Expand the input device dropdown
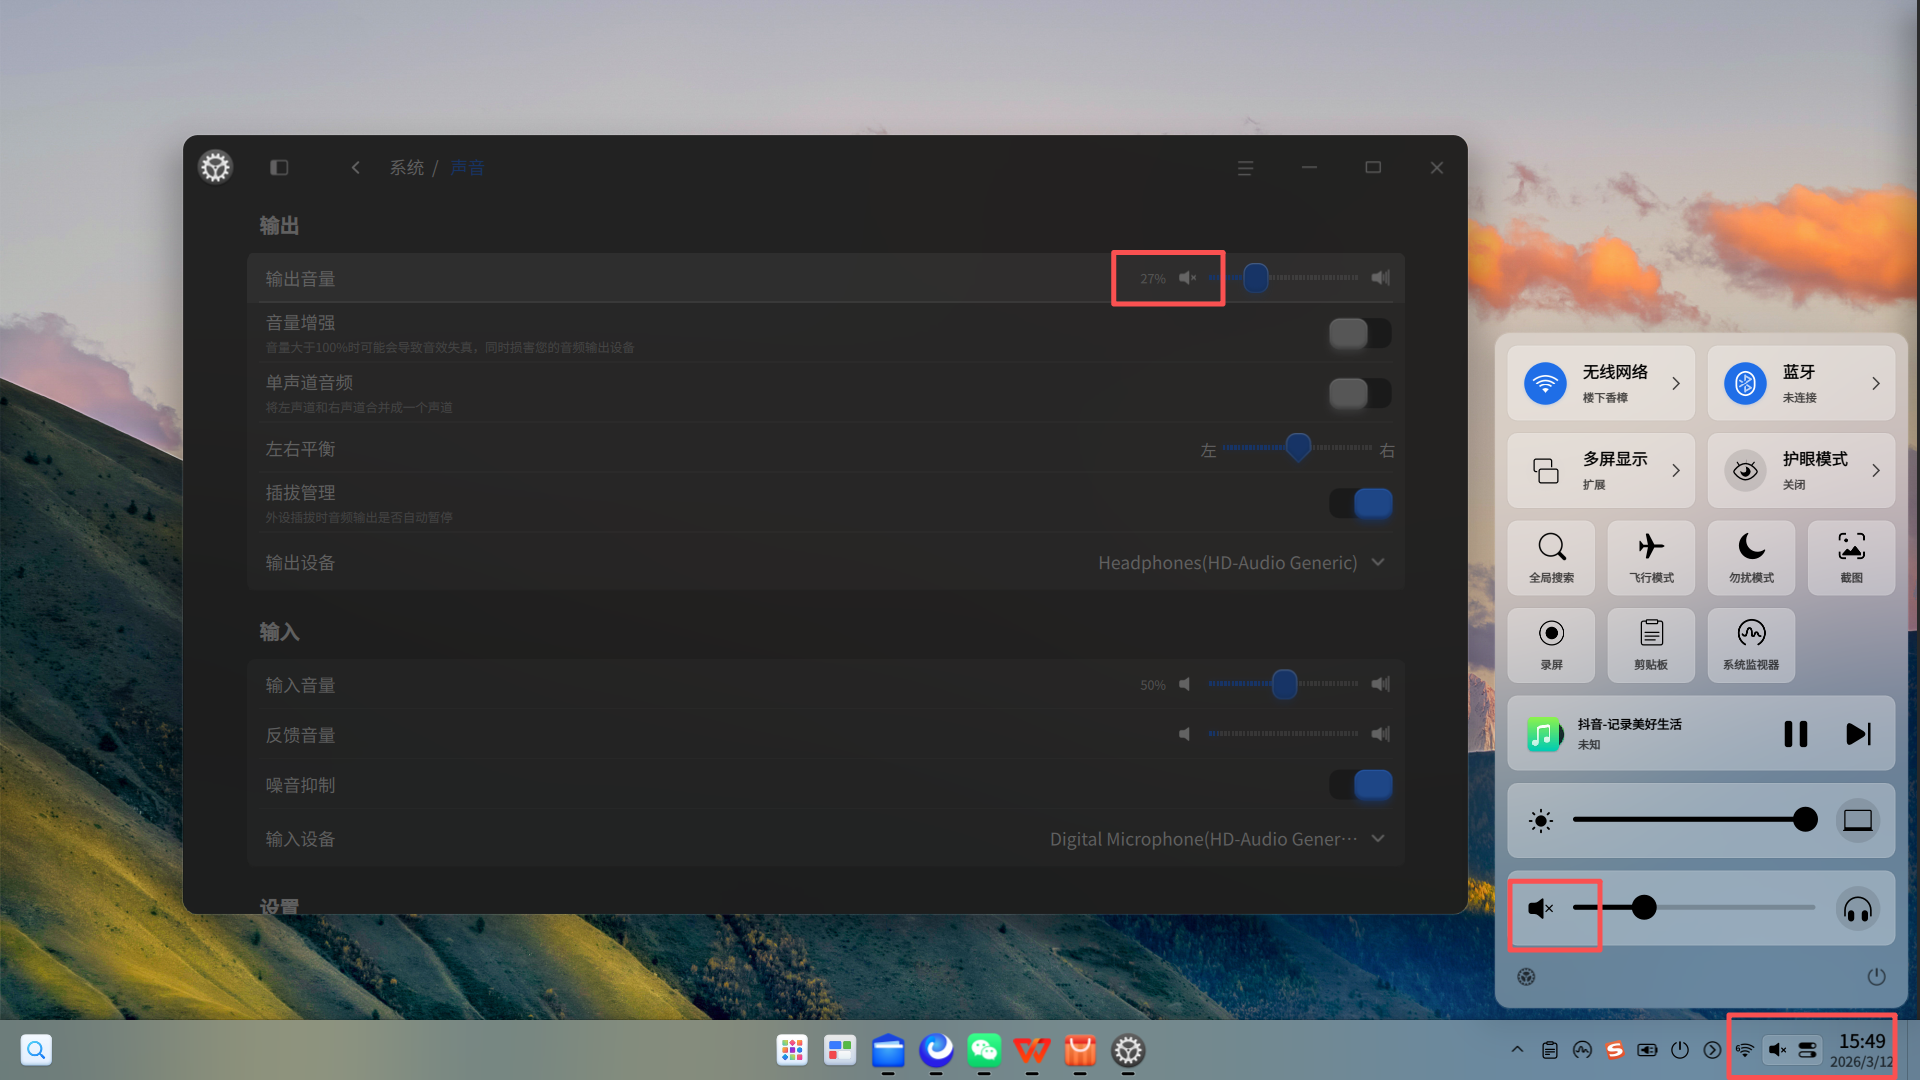 coord(1378,839)
